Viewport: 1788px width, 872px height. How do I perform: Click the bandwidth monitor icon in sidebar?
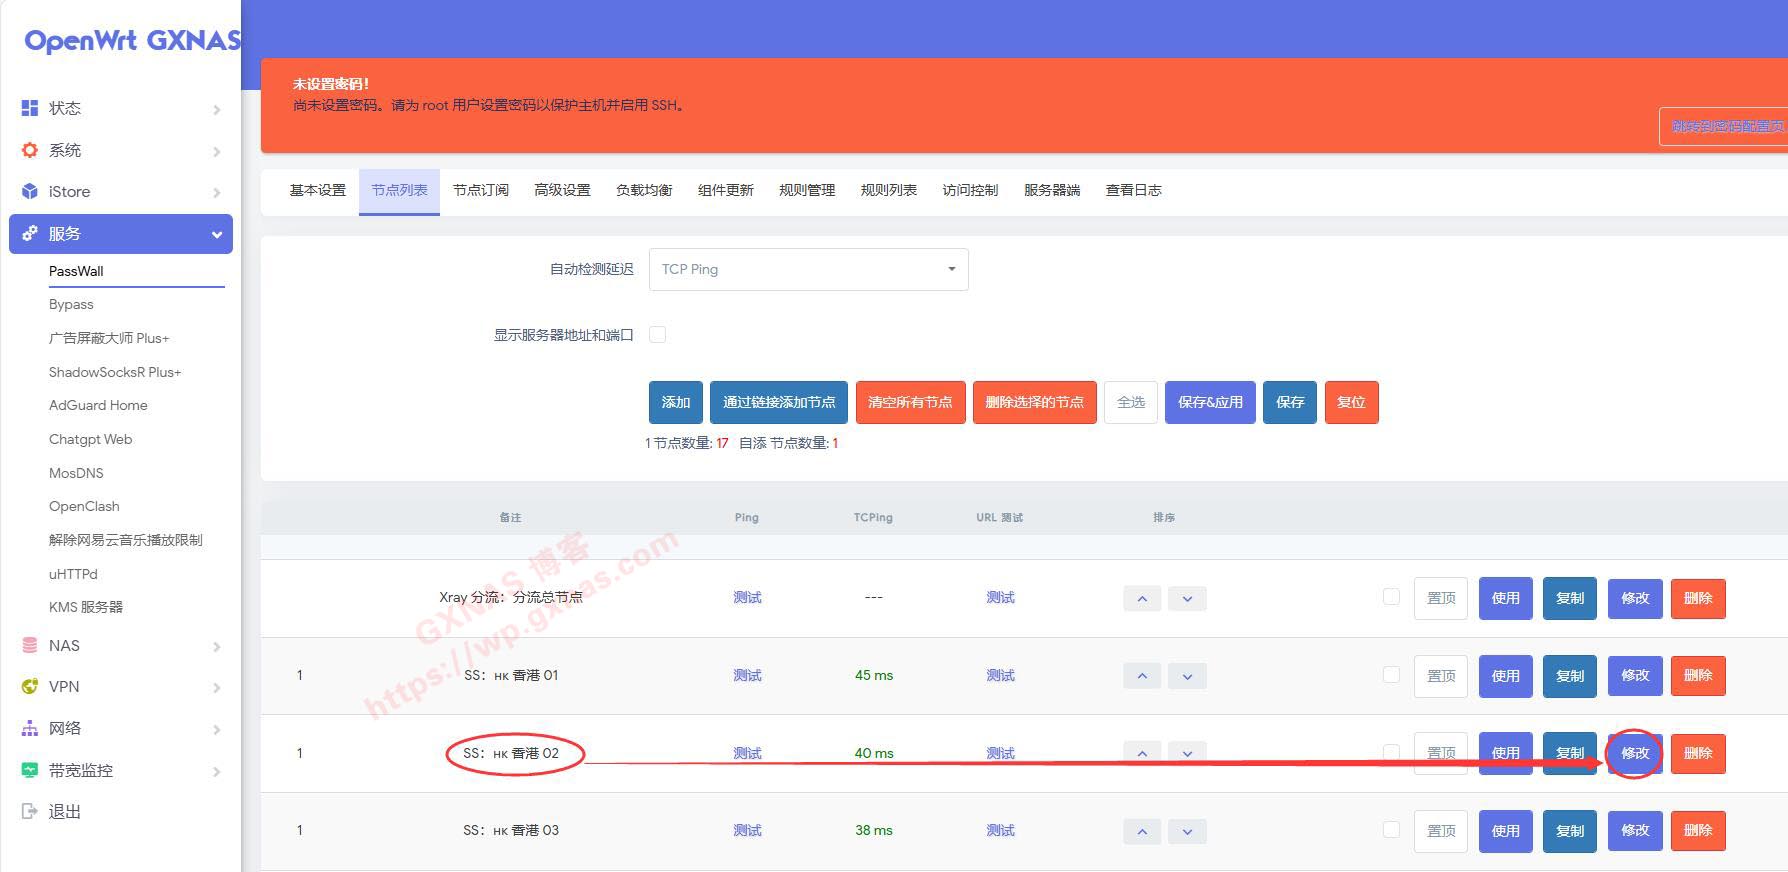point(30,770)
